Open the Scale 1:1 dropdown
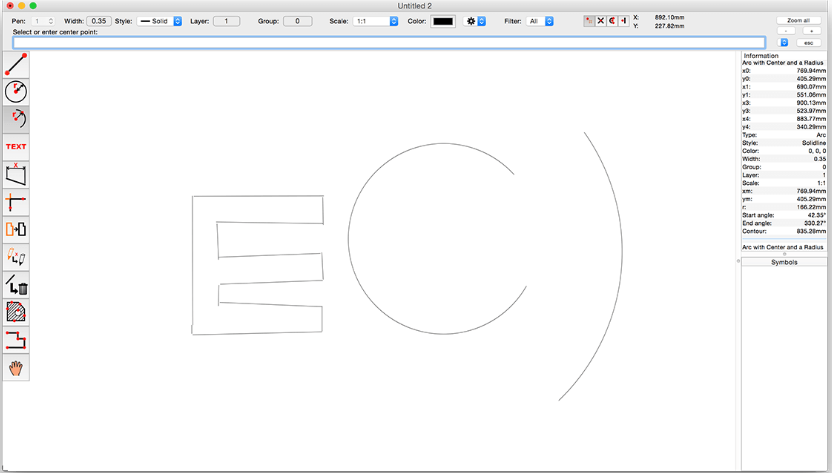 point(377,21)
